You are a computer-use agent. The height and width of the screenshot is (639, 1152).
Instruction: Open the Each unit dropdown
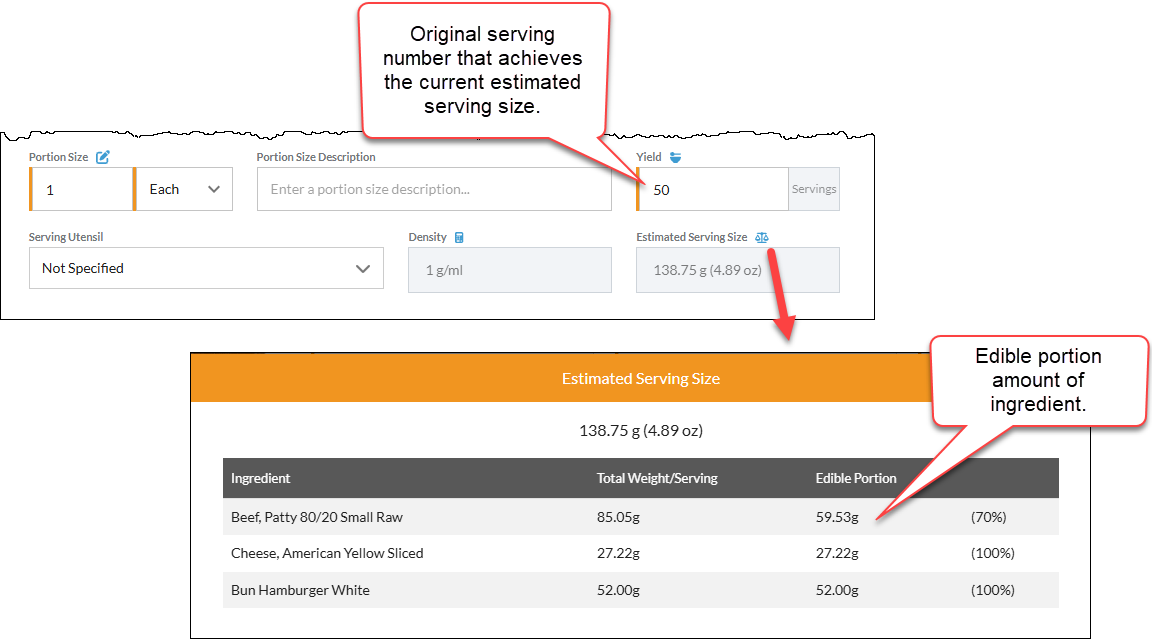184,189
